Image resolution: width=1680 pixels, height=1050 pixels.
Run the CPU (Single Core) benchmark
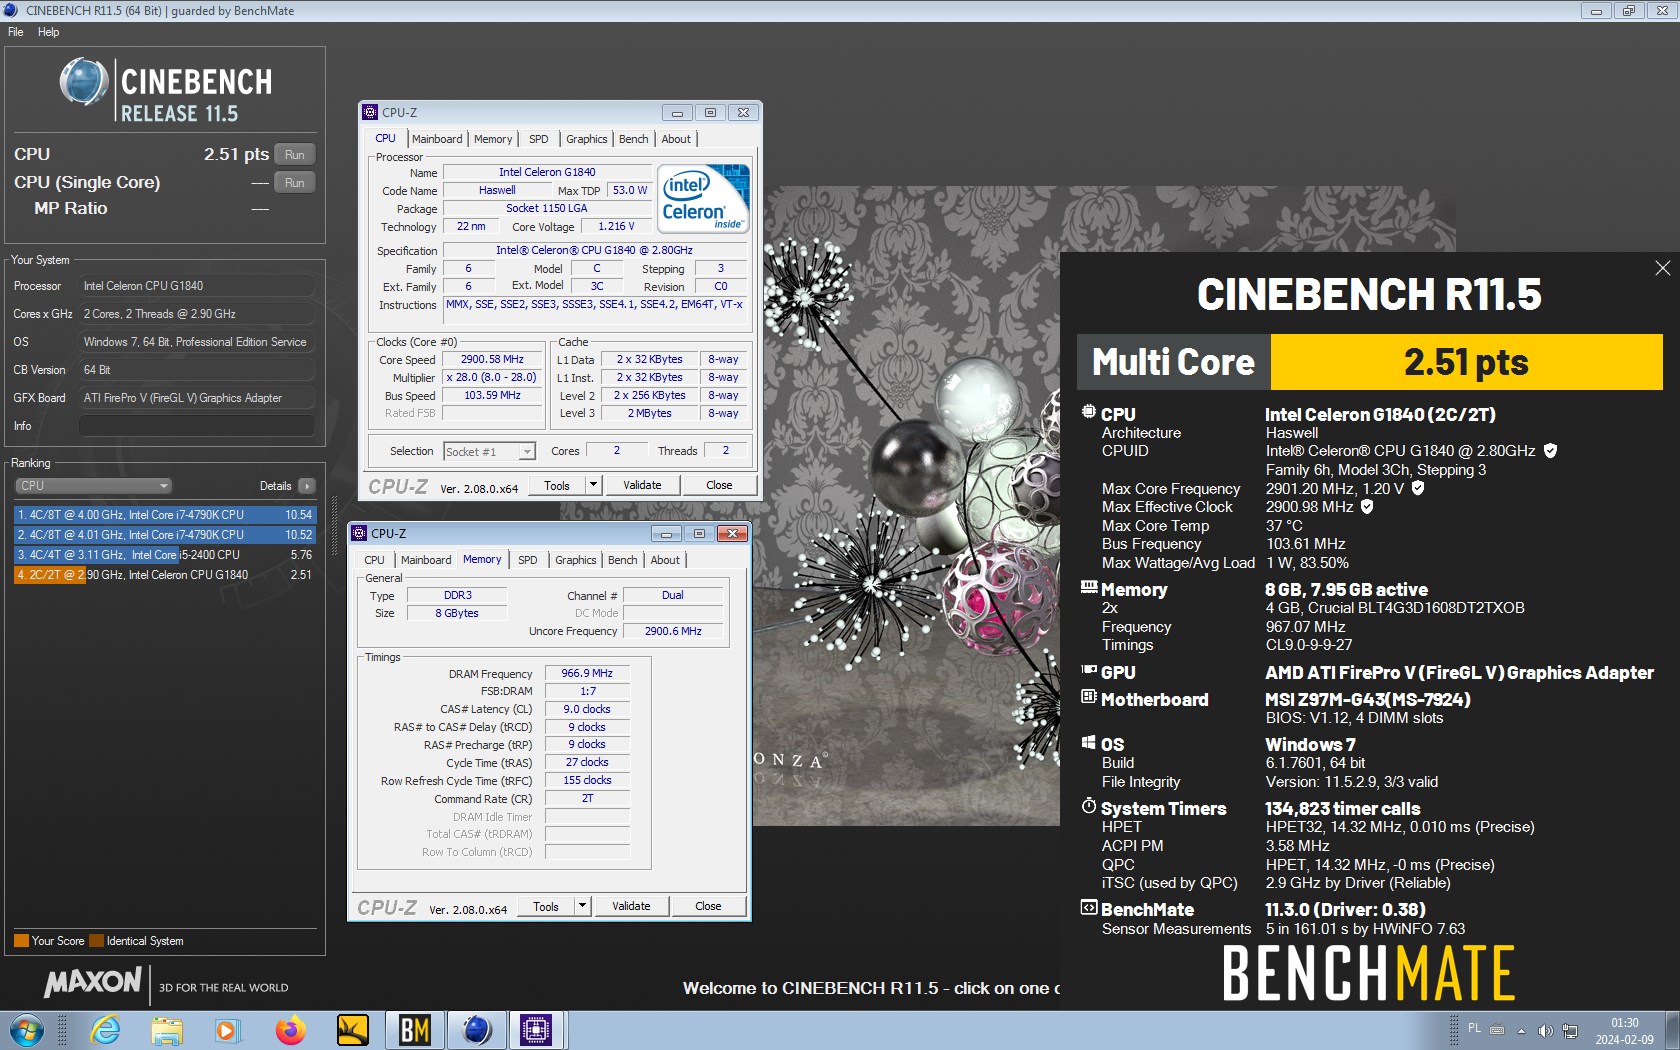point(294,182)
